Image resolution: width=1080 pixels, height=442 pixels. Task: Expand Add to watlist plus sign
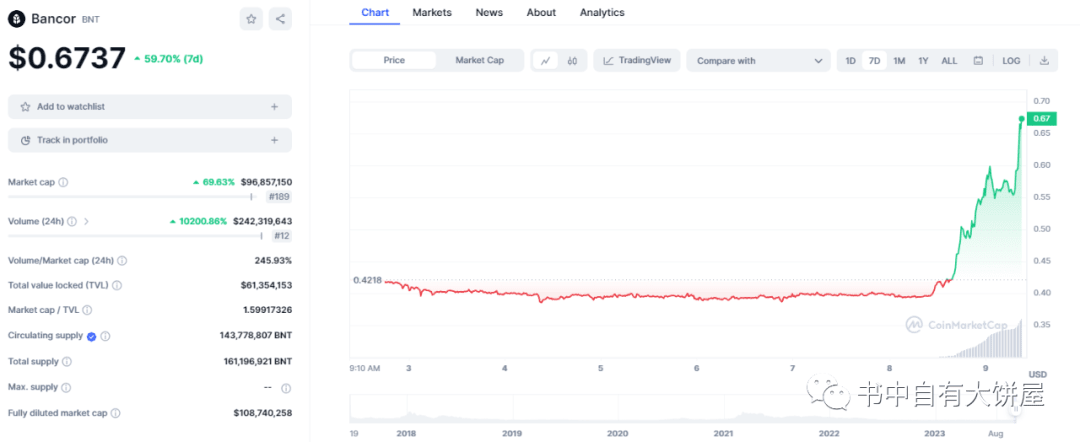[274, 107]
